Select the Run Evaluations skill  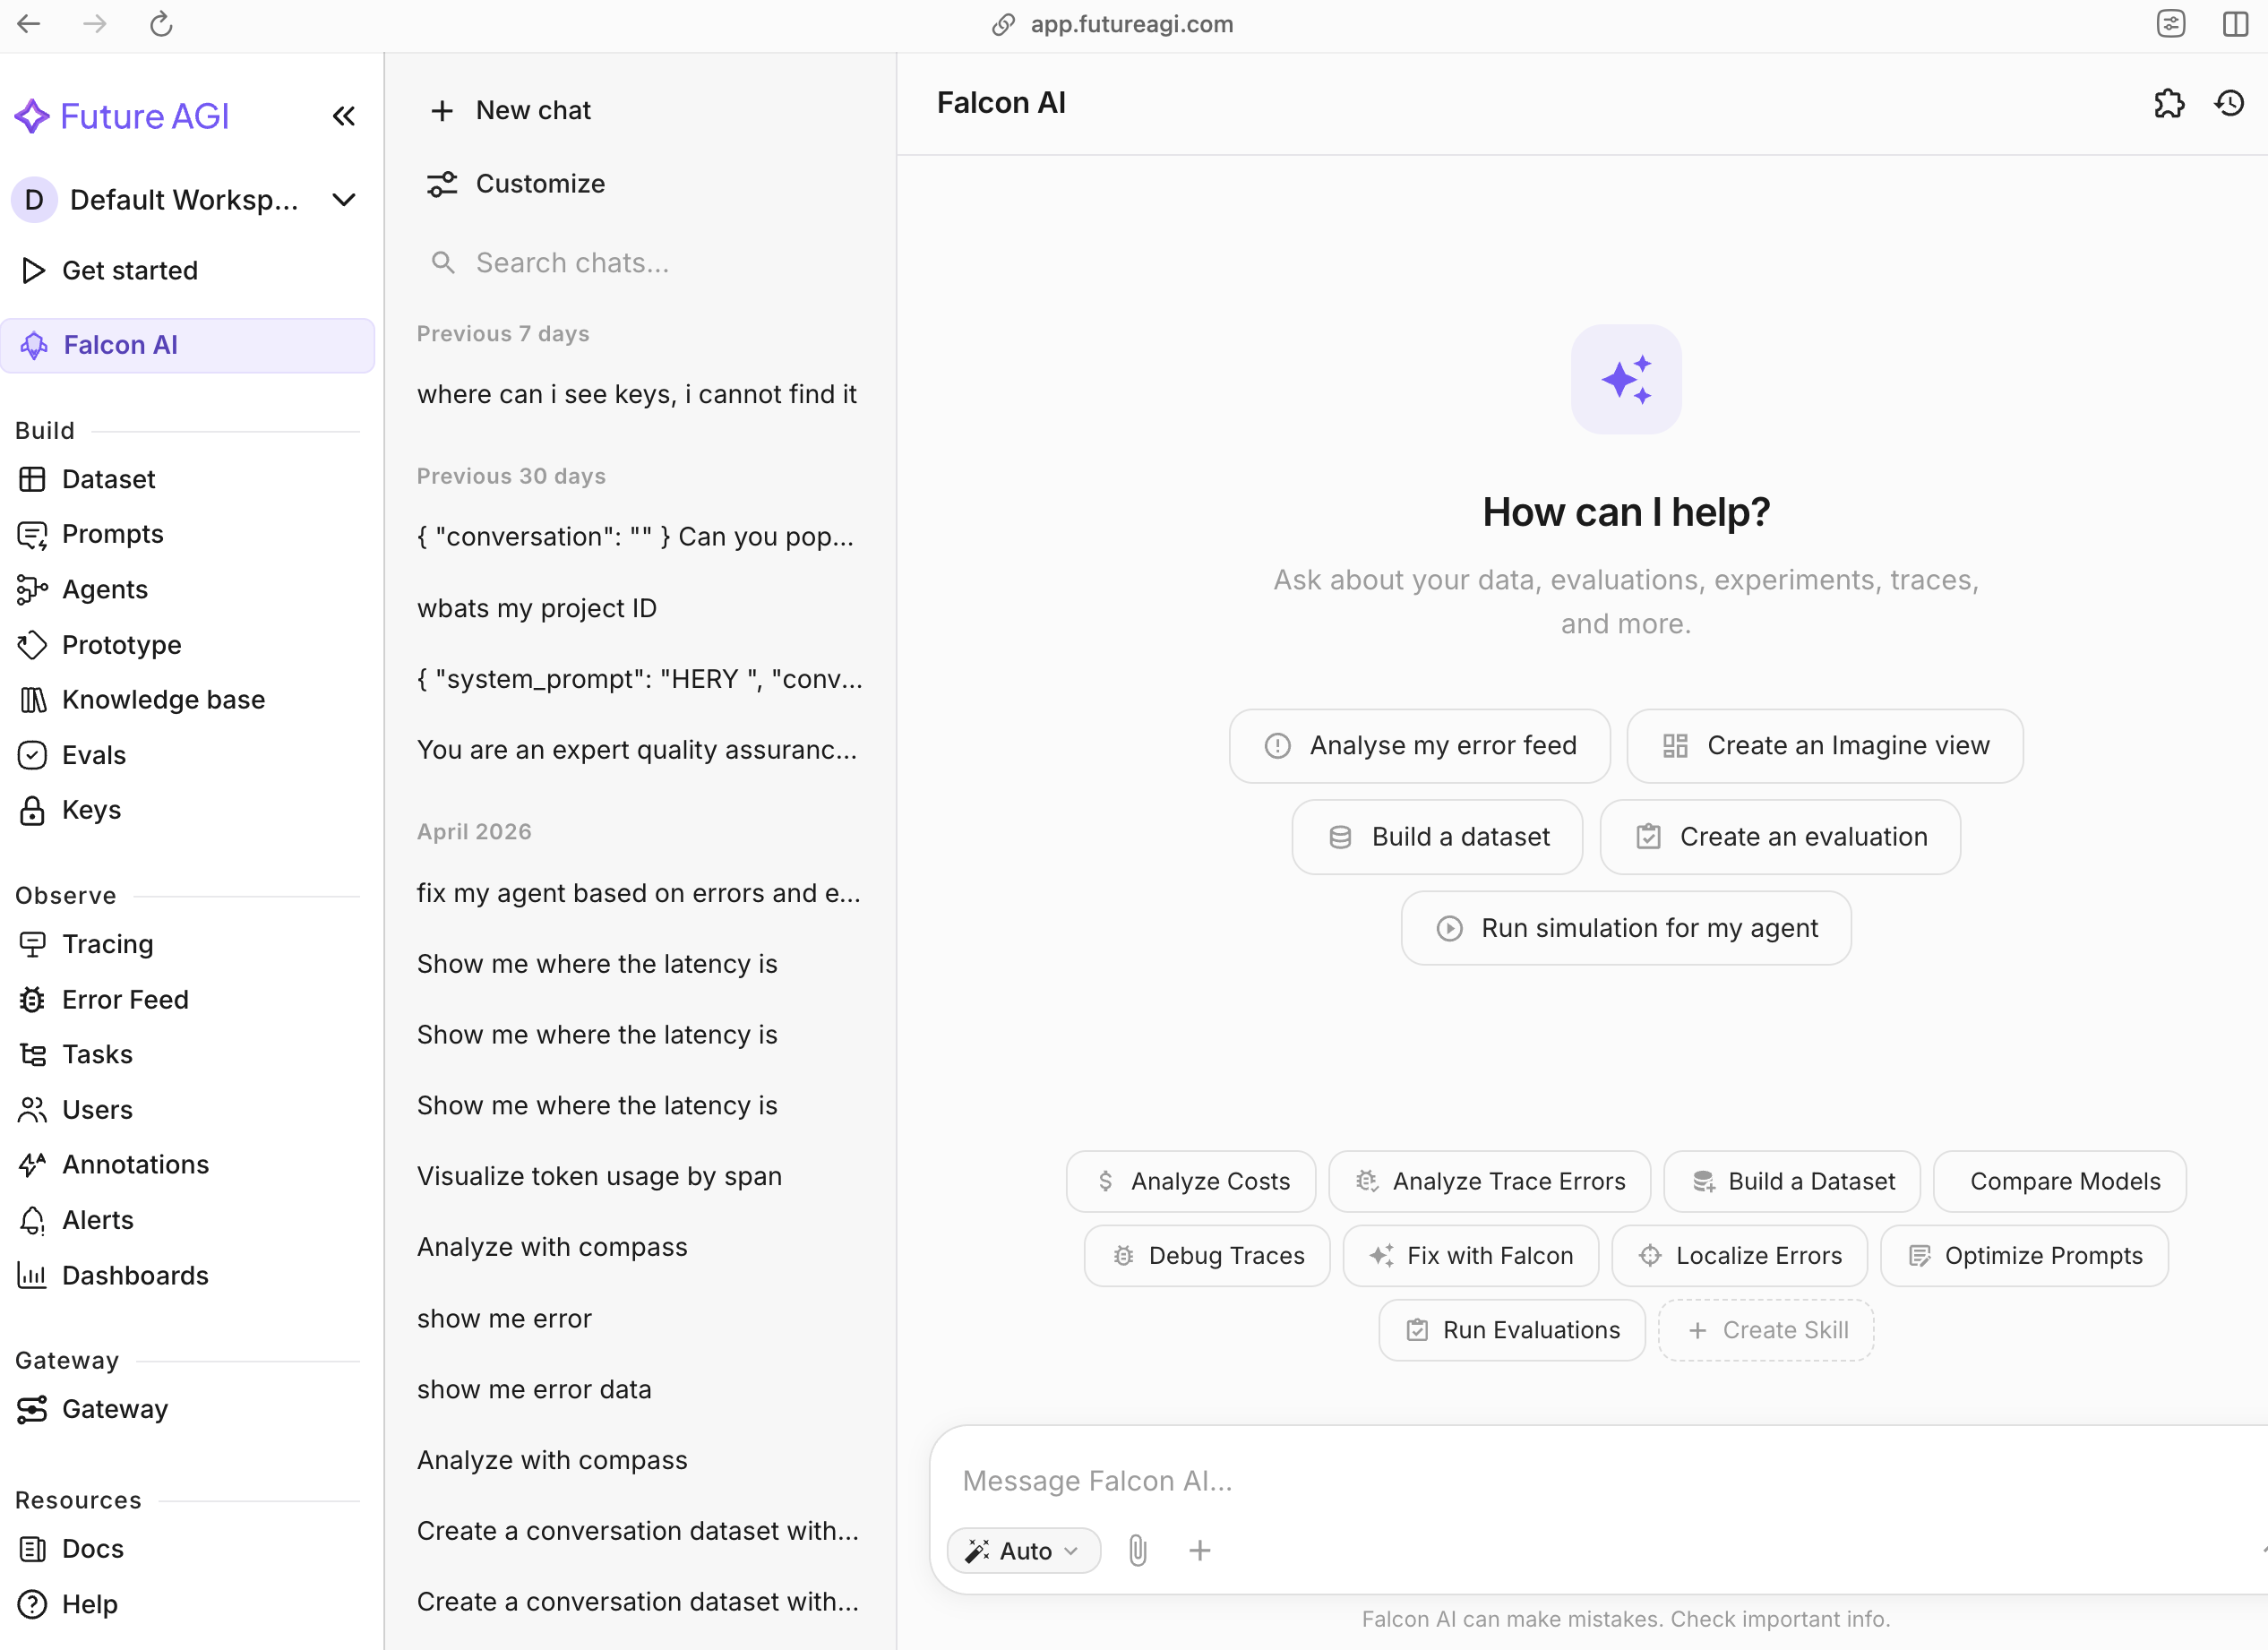[1512, 1330]
